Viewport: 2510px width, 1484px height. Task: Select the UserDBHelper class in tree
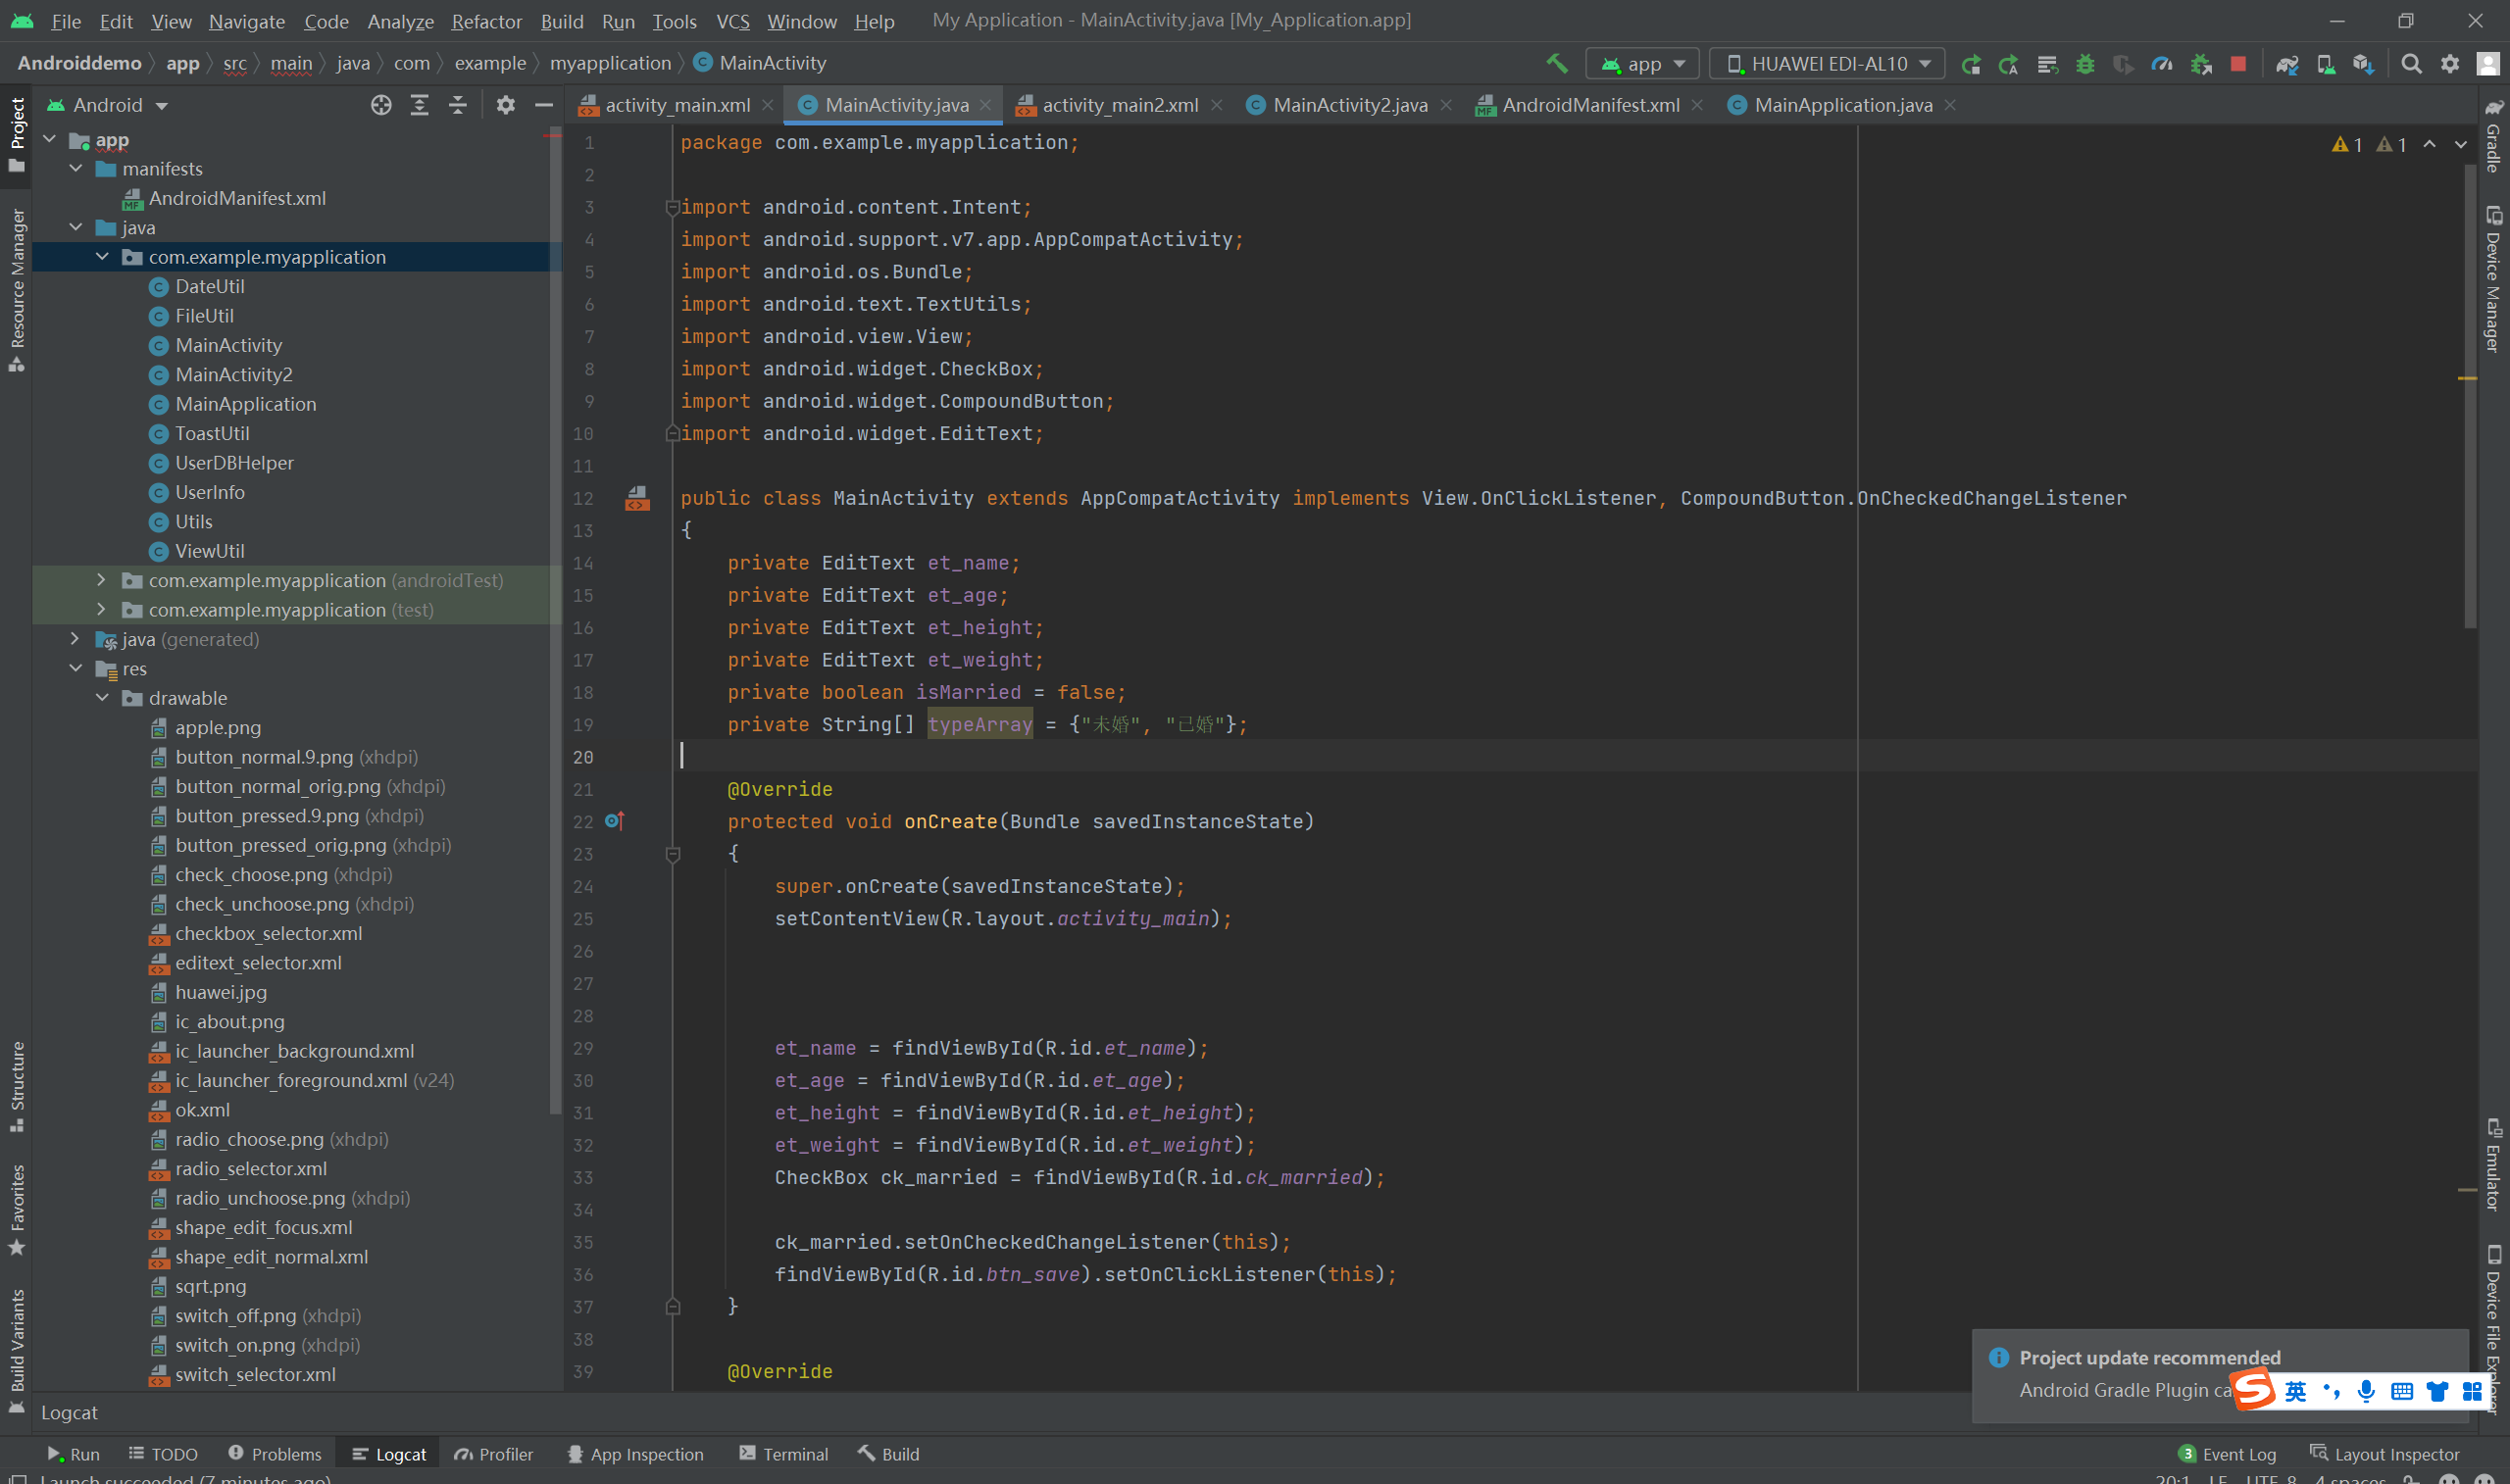pyautogui.click(x=234, y=463)
